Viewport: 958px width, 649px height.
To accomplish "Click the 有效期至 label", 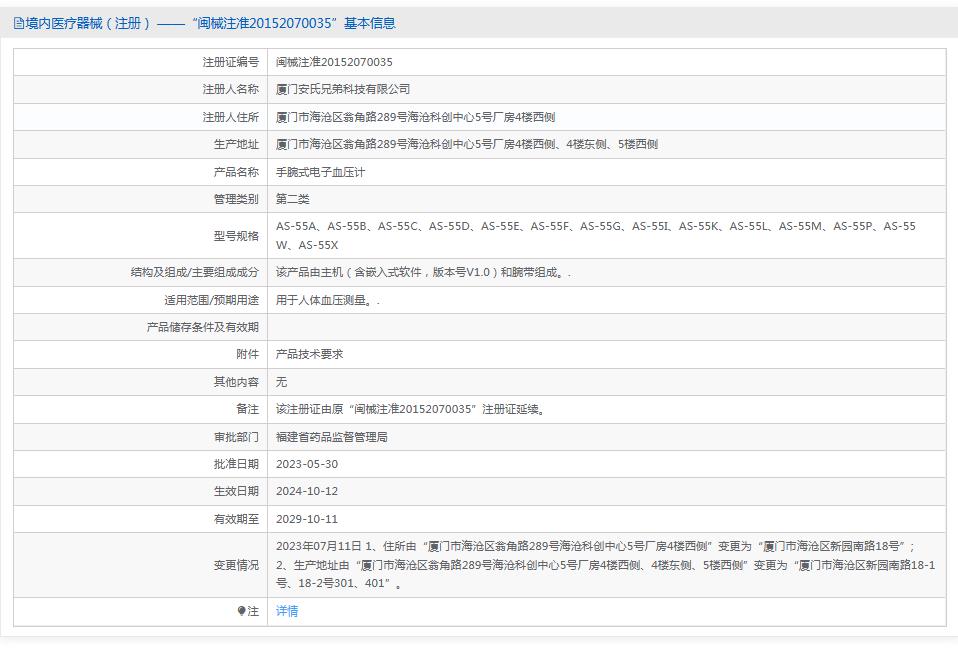I will tap(236, 519).
